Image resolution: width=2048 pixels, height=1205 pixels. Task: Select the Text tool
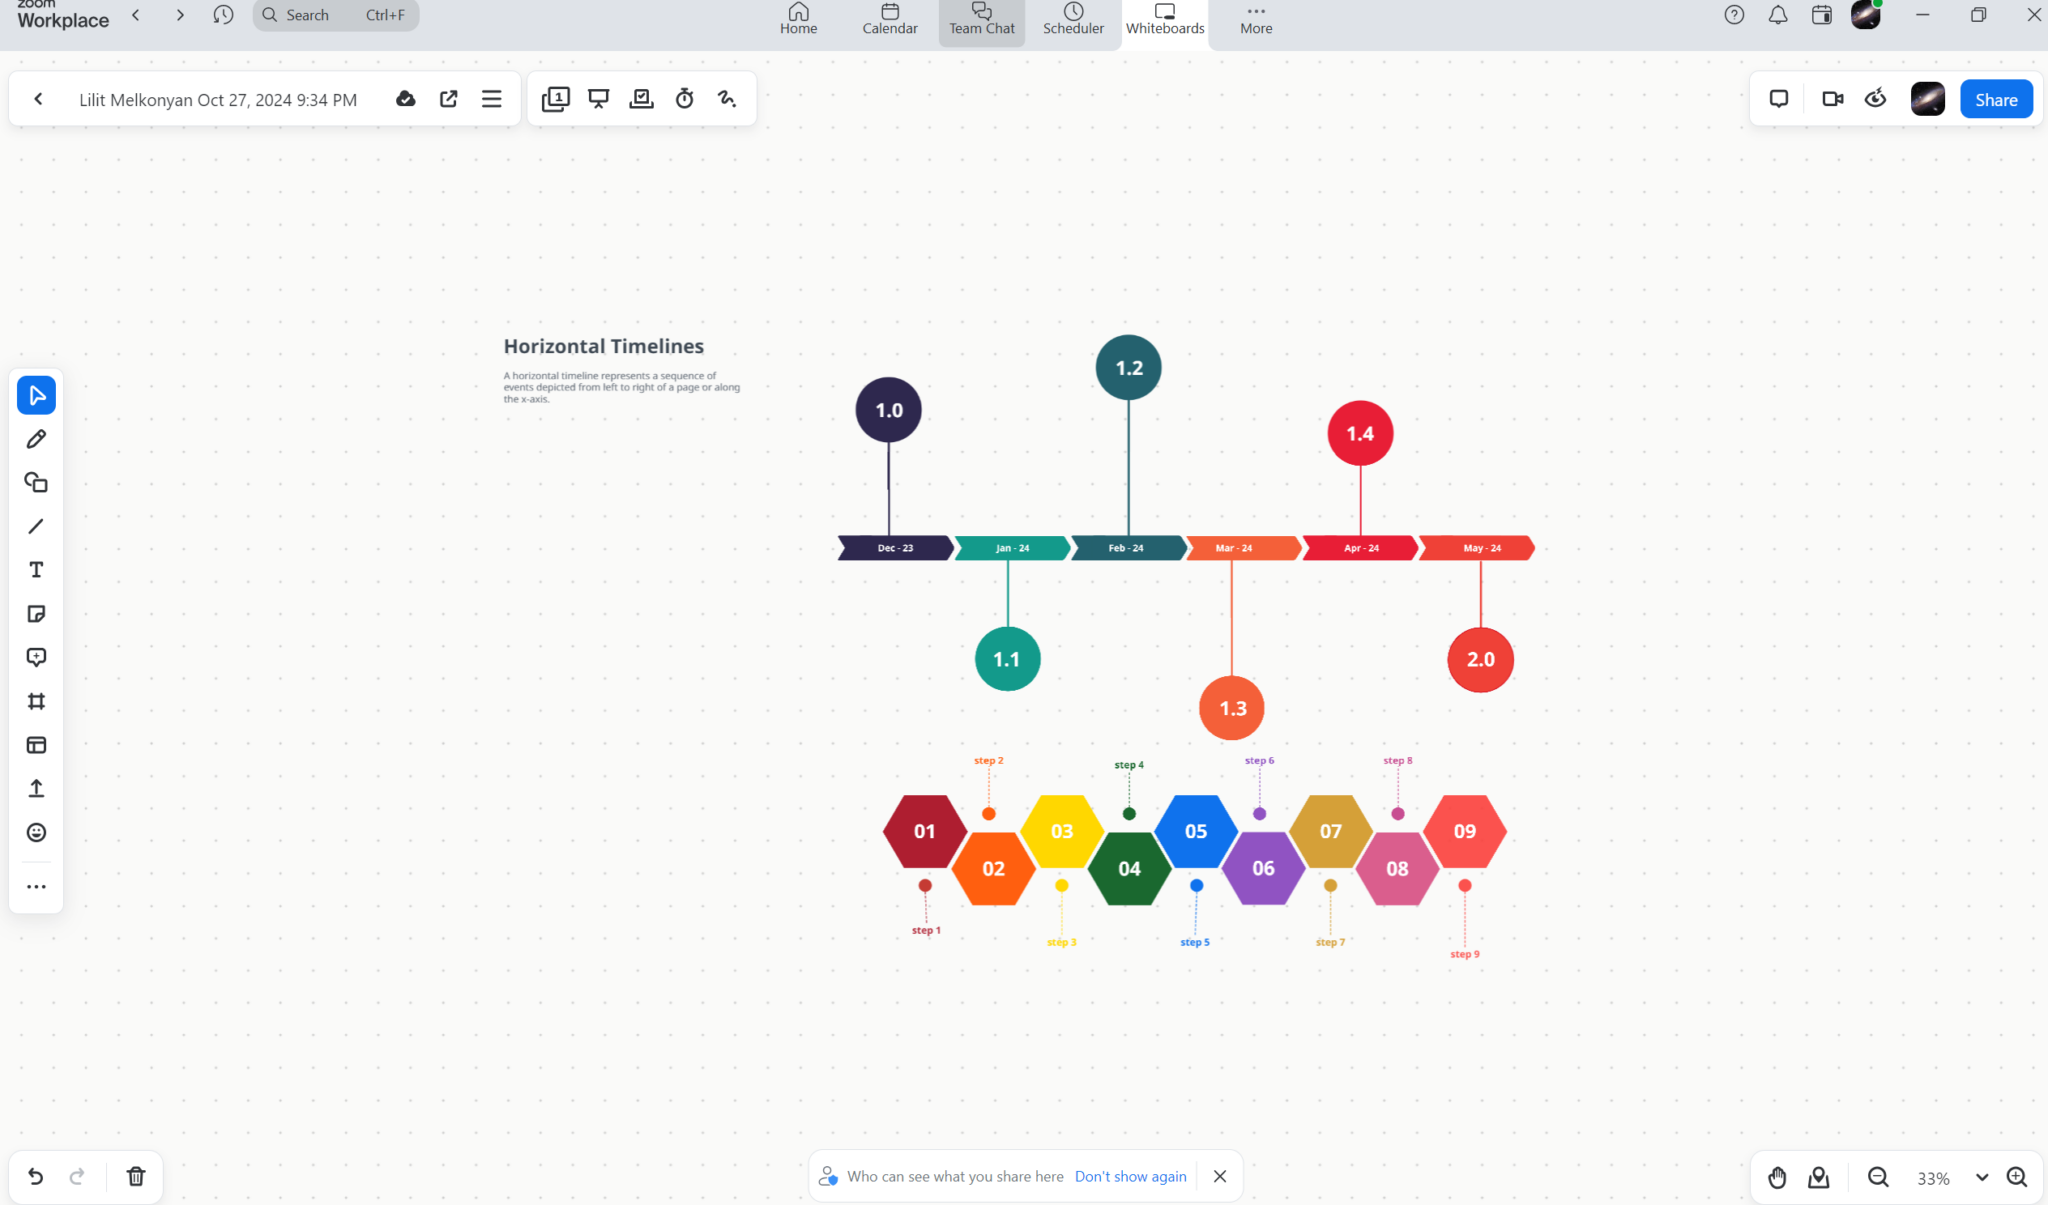click(x=36, y=569)
